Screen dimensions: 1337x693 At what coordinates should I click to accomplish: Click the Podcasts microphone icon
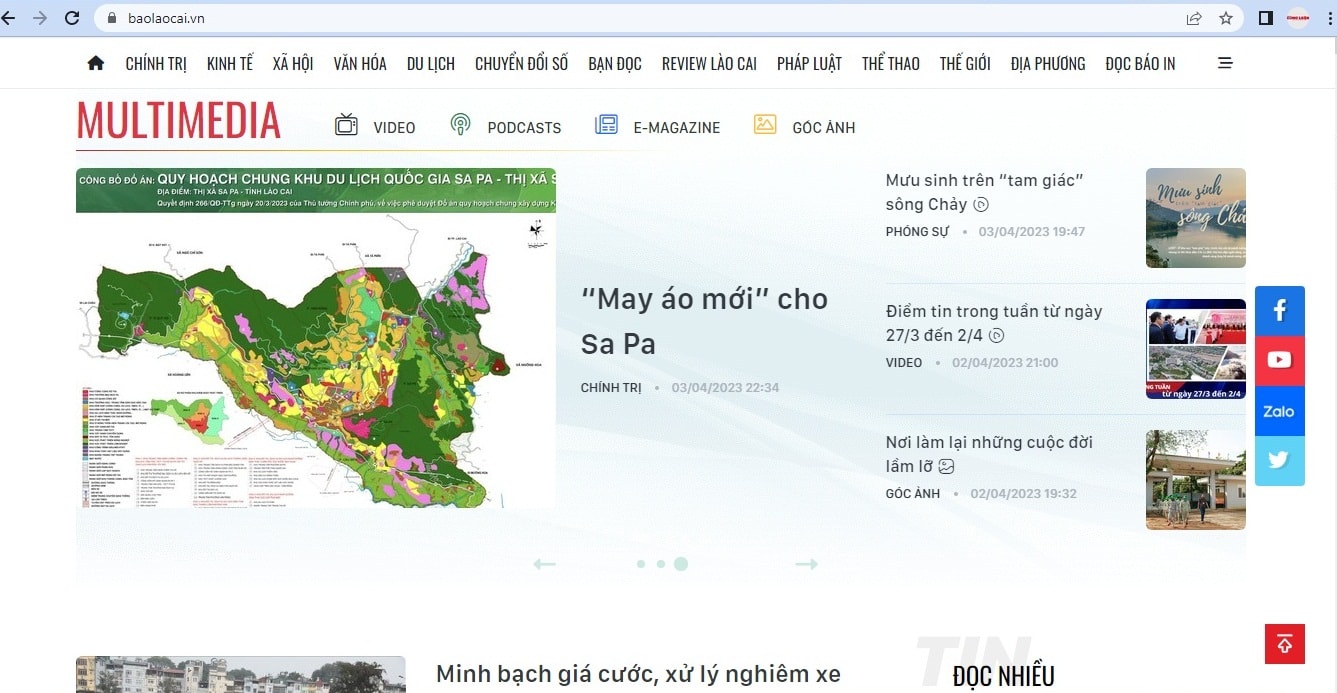click(460, 125)
